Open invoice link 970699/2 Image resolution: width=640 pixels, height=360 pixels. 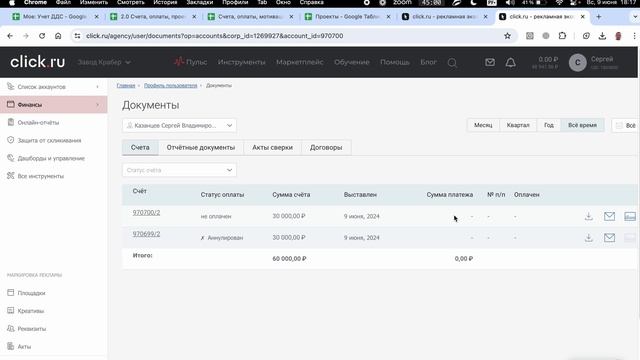[146, 234]
